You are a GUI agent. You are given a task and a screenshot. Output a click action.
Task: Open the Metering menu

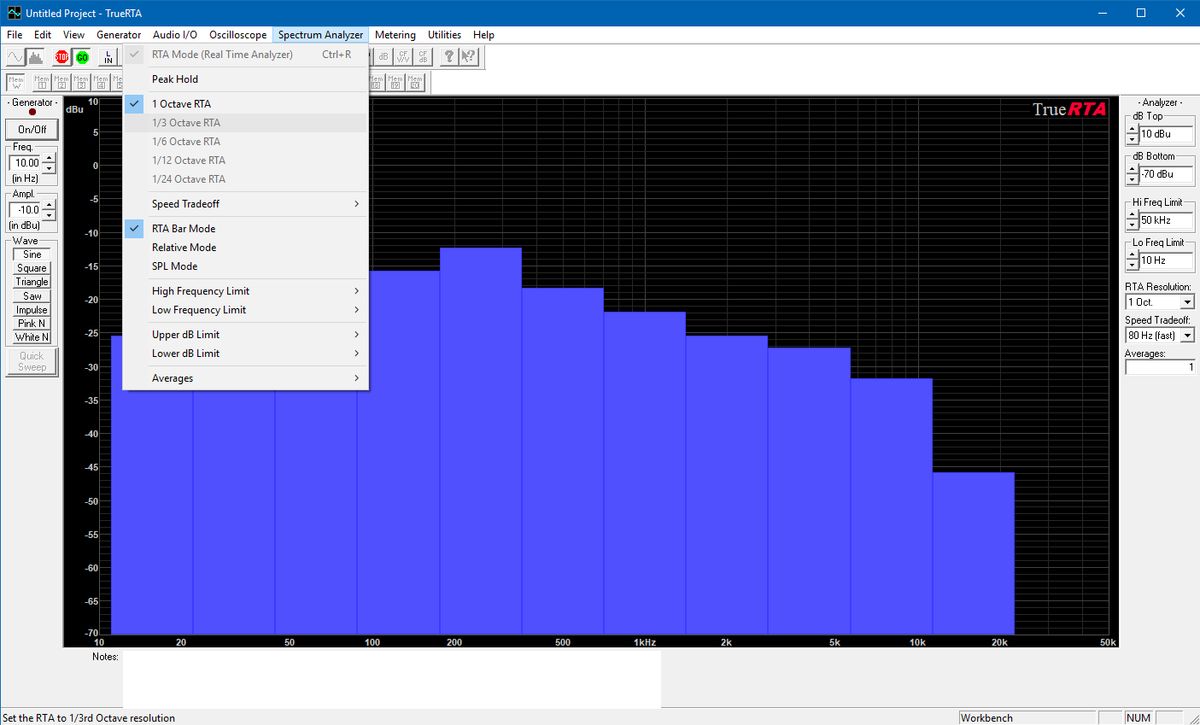click(395, 35)
